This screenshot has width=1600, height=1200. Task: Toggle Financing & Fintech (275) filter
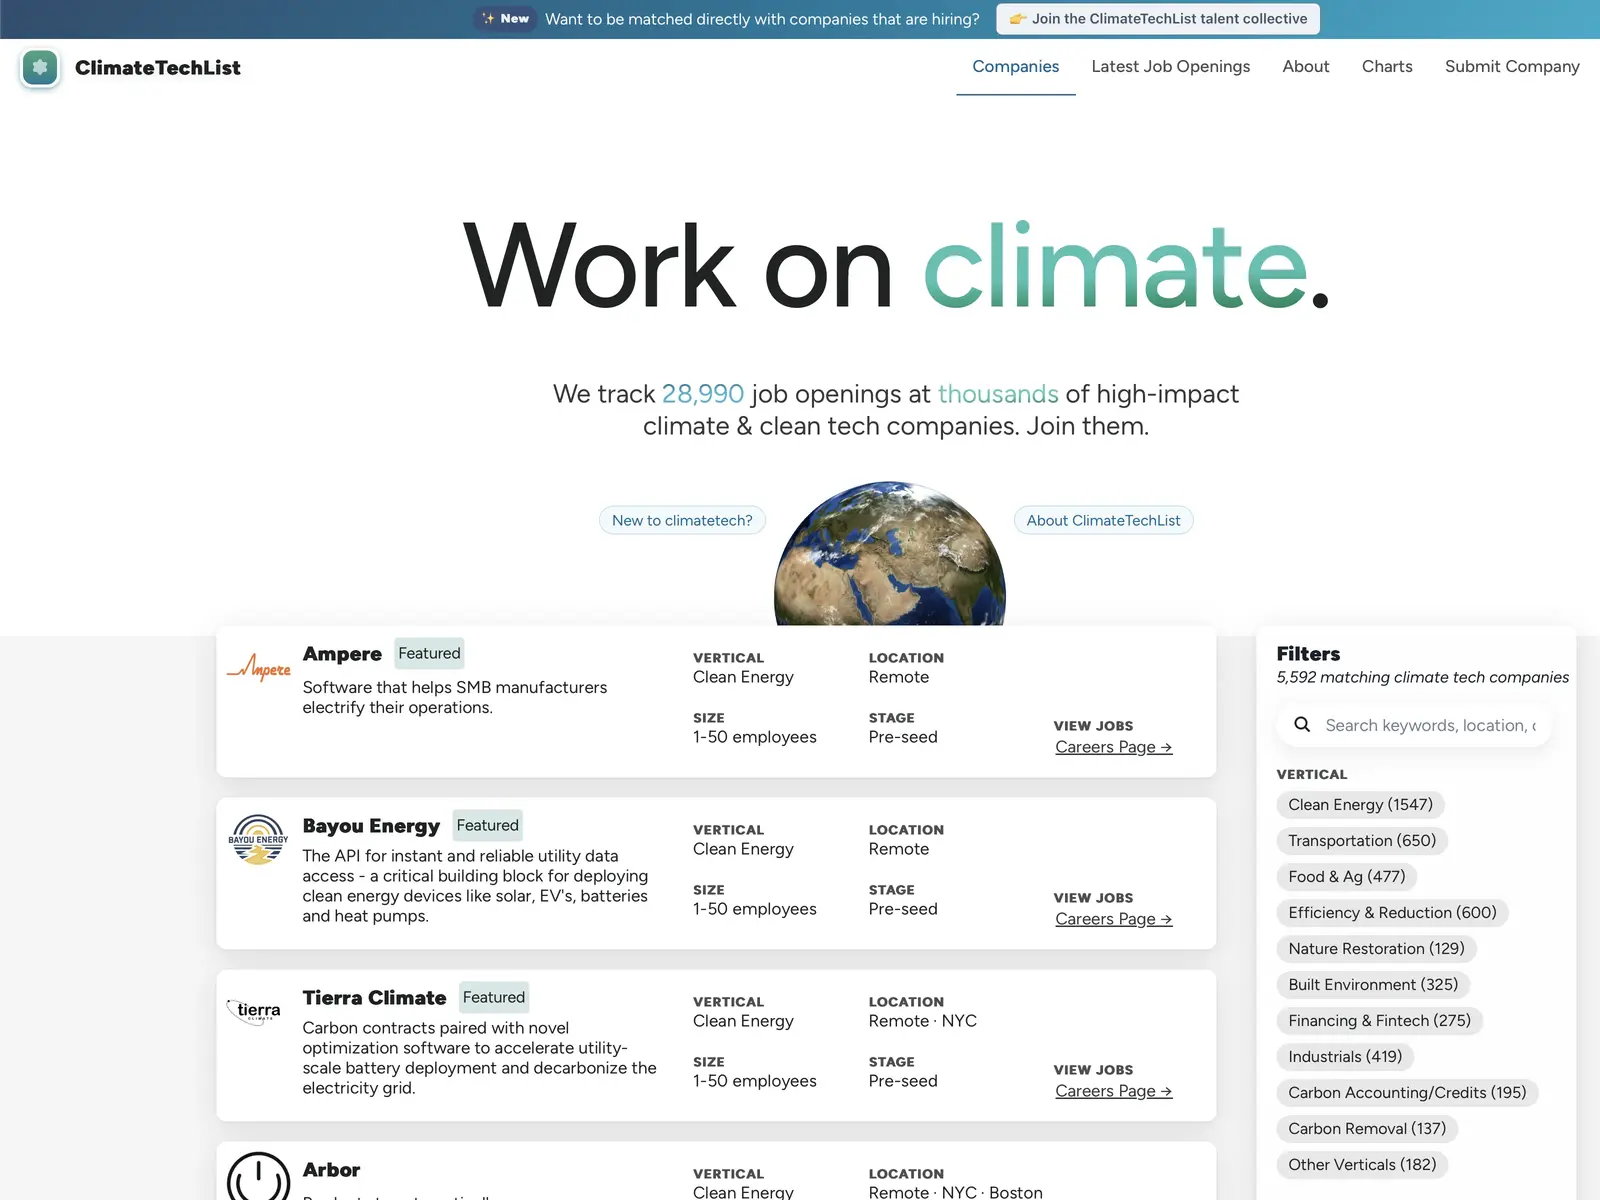click(x=1379, y=1021)
